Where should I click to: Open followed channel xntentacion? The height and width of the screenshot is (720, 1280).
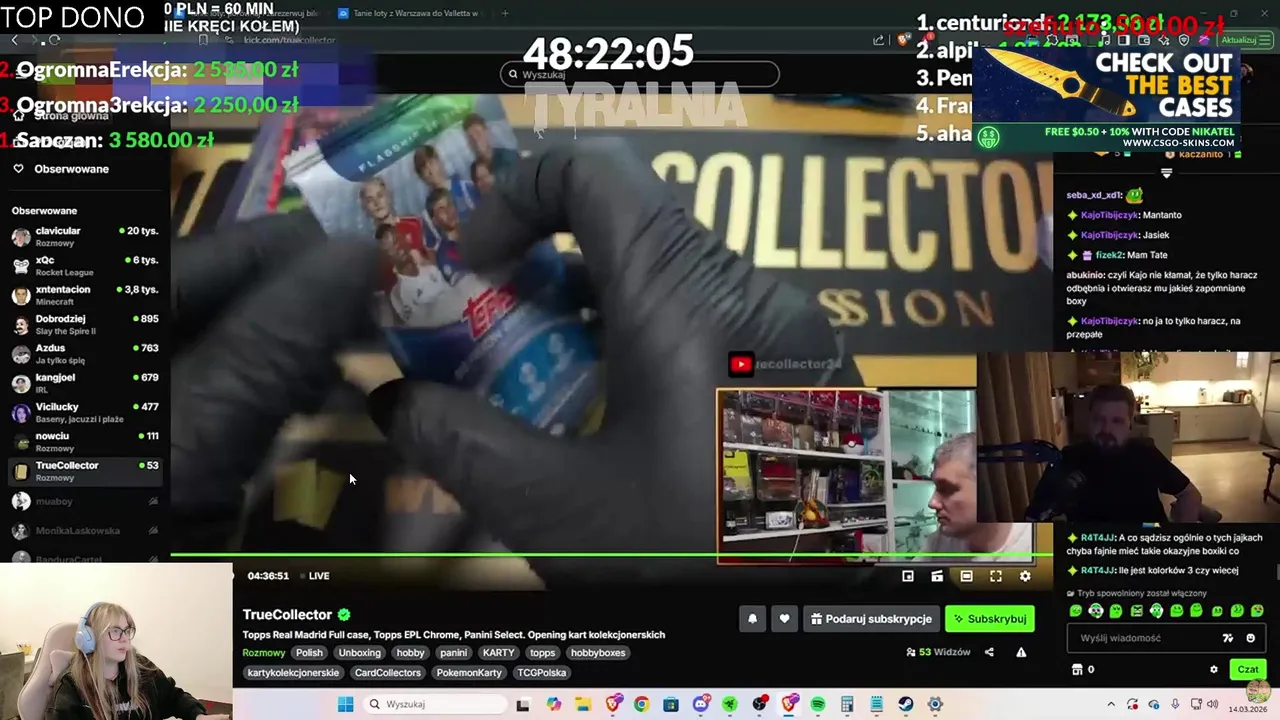85,295
